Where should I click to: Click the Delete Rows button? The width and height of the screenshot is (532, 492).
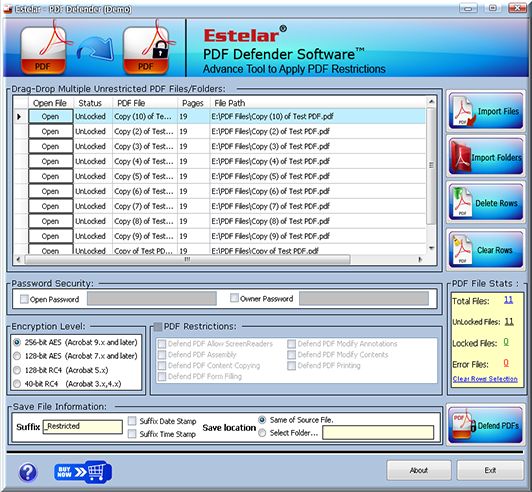click(x=486, y=203)
